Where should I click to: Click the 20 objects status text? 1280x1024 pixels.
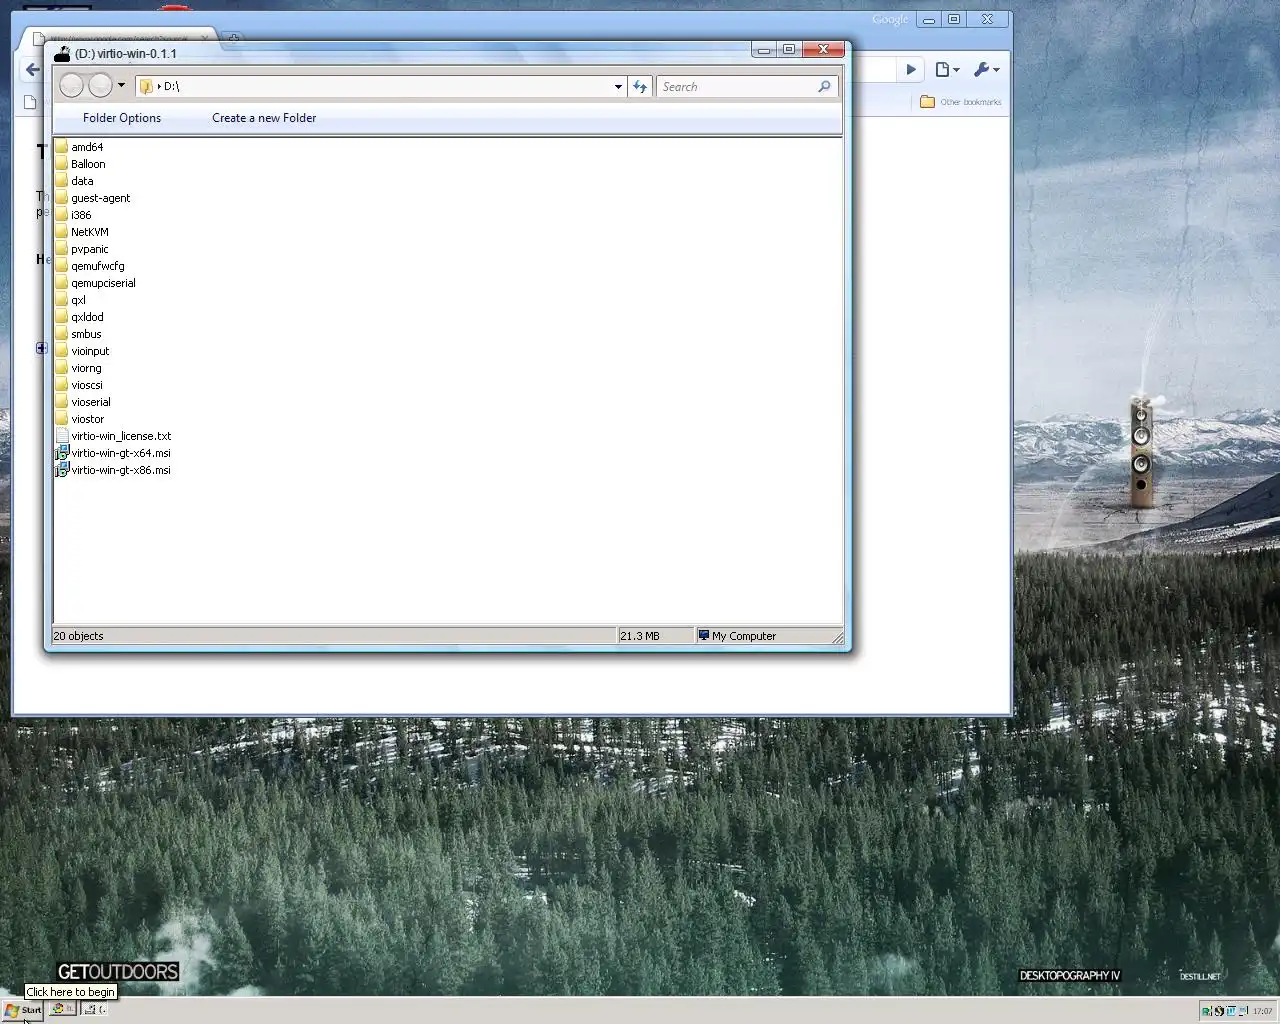[x=78, y=636]
